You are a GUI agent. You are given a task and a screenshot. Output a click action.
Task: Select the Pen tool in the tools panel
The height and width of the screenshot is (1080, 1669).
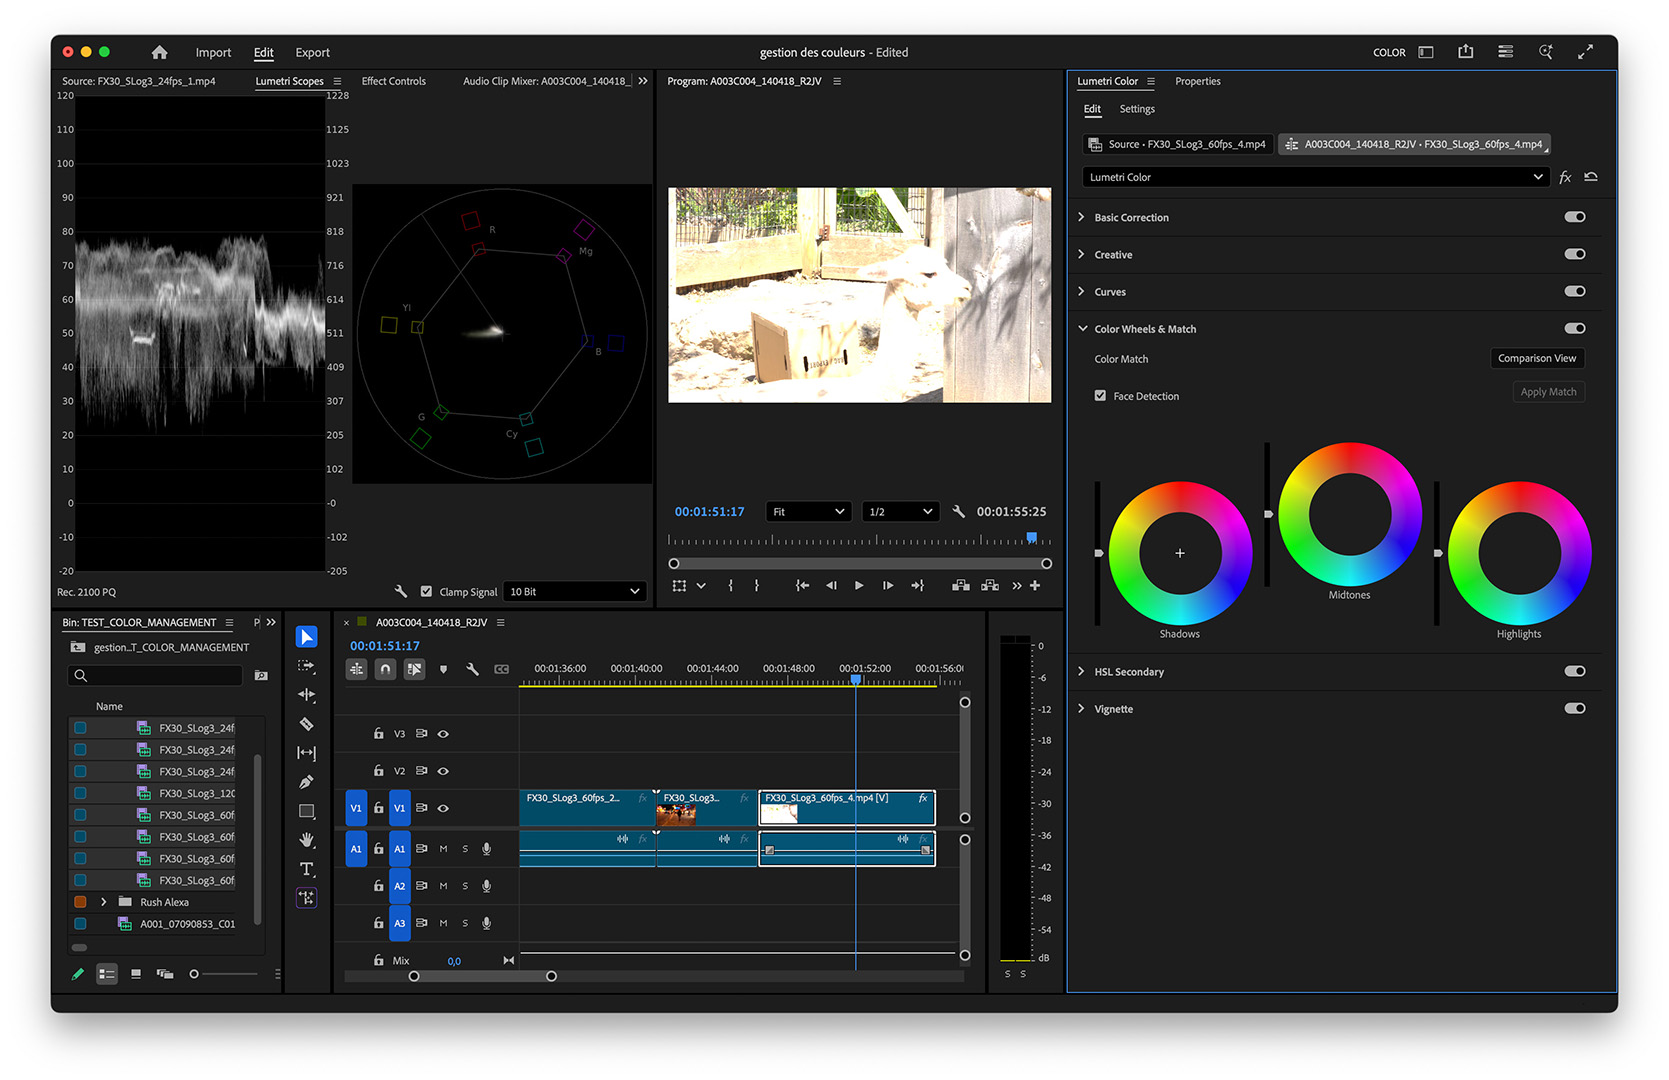coord(307,782)
